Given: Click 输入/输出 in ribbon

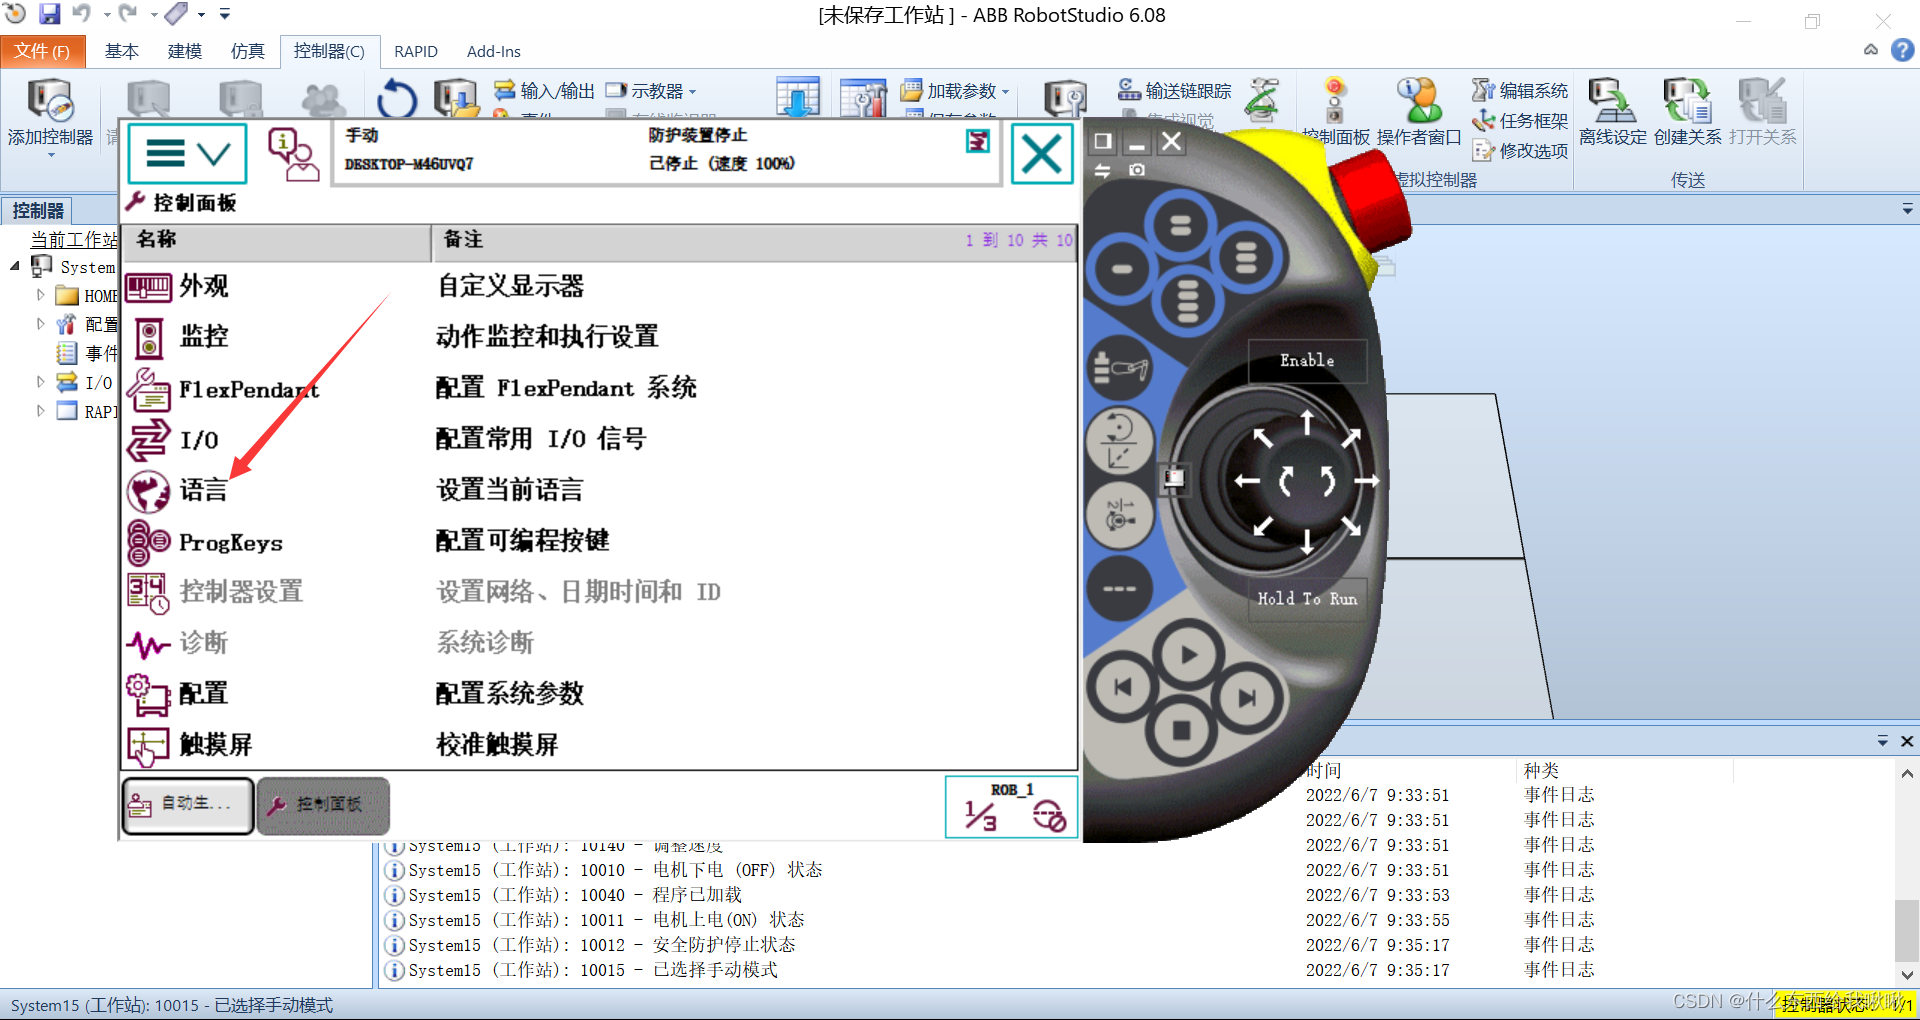Looking at the screenshot, I should pos(545,91).
